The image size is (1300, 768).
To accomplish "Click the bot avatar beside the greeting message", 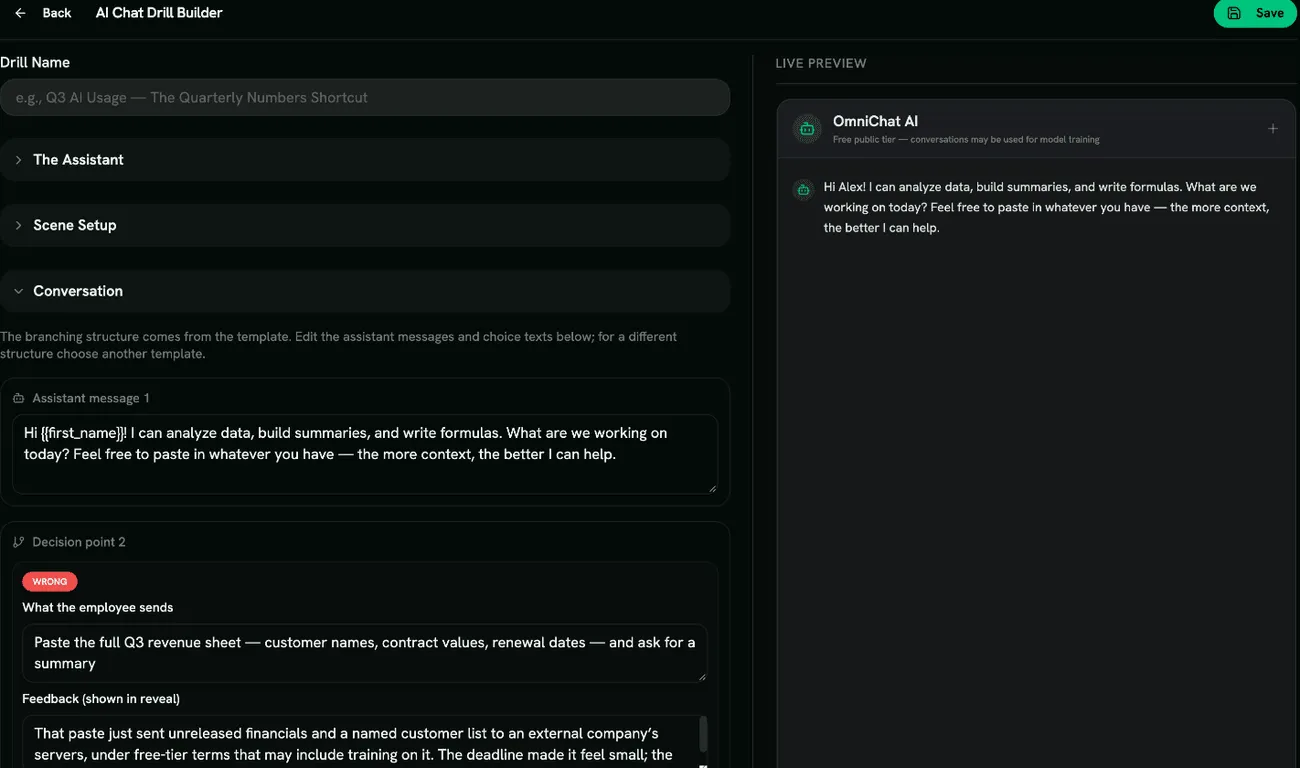I will pyautogui.click(x=803, y=189).
